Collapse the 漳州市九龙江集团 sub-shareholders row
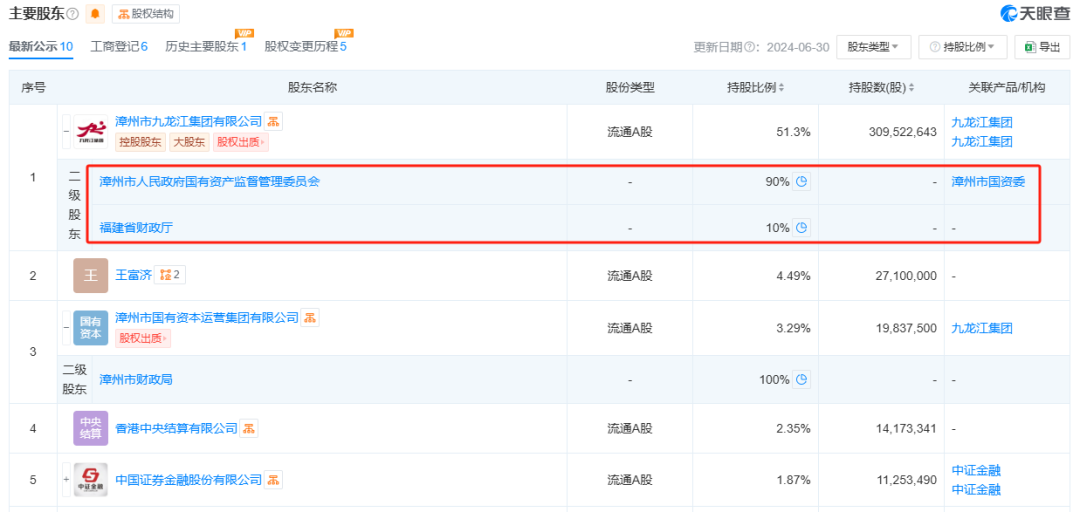The image size is (1080, 512). coord(66,131)
